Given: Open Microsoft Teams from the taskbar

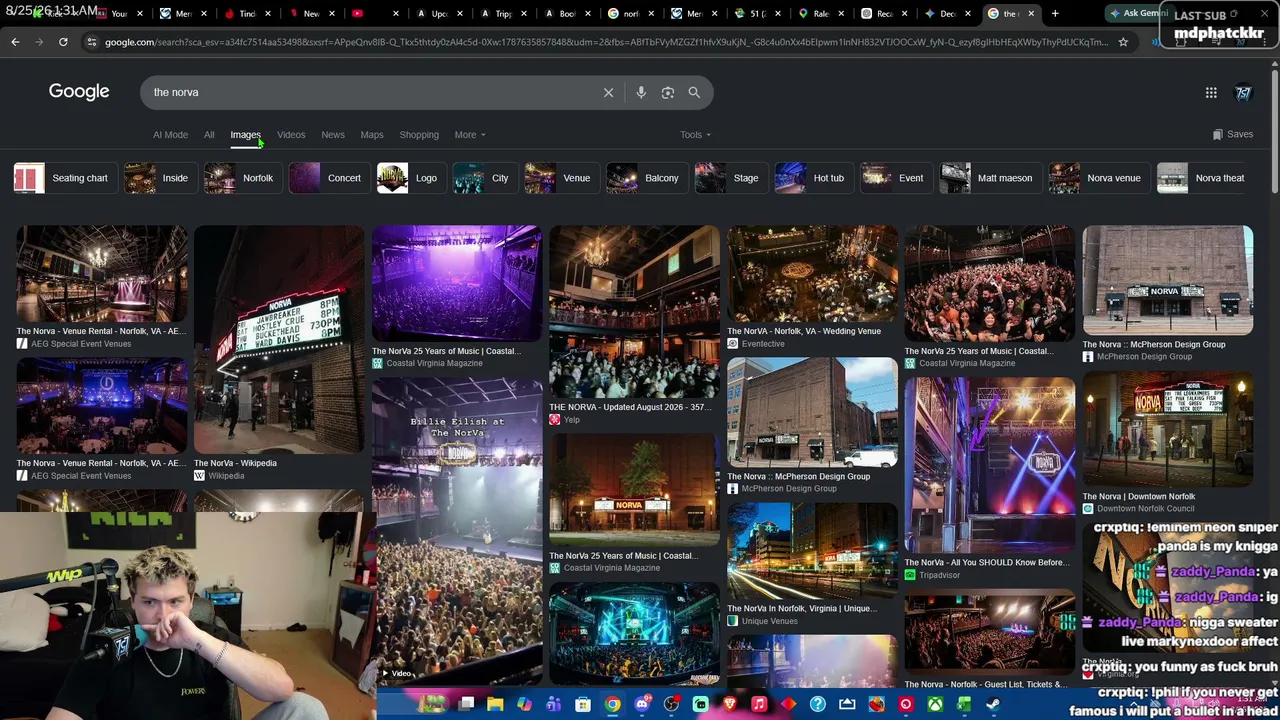Looking at the screenshot, I should (x=553, y=704).
